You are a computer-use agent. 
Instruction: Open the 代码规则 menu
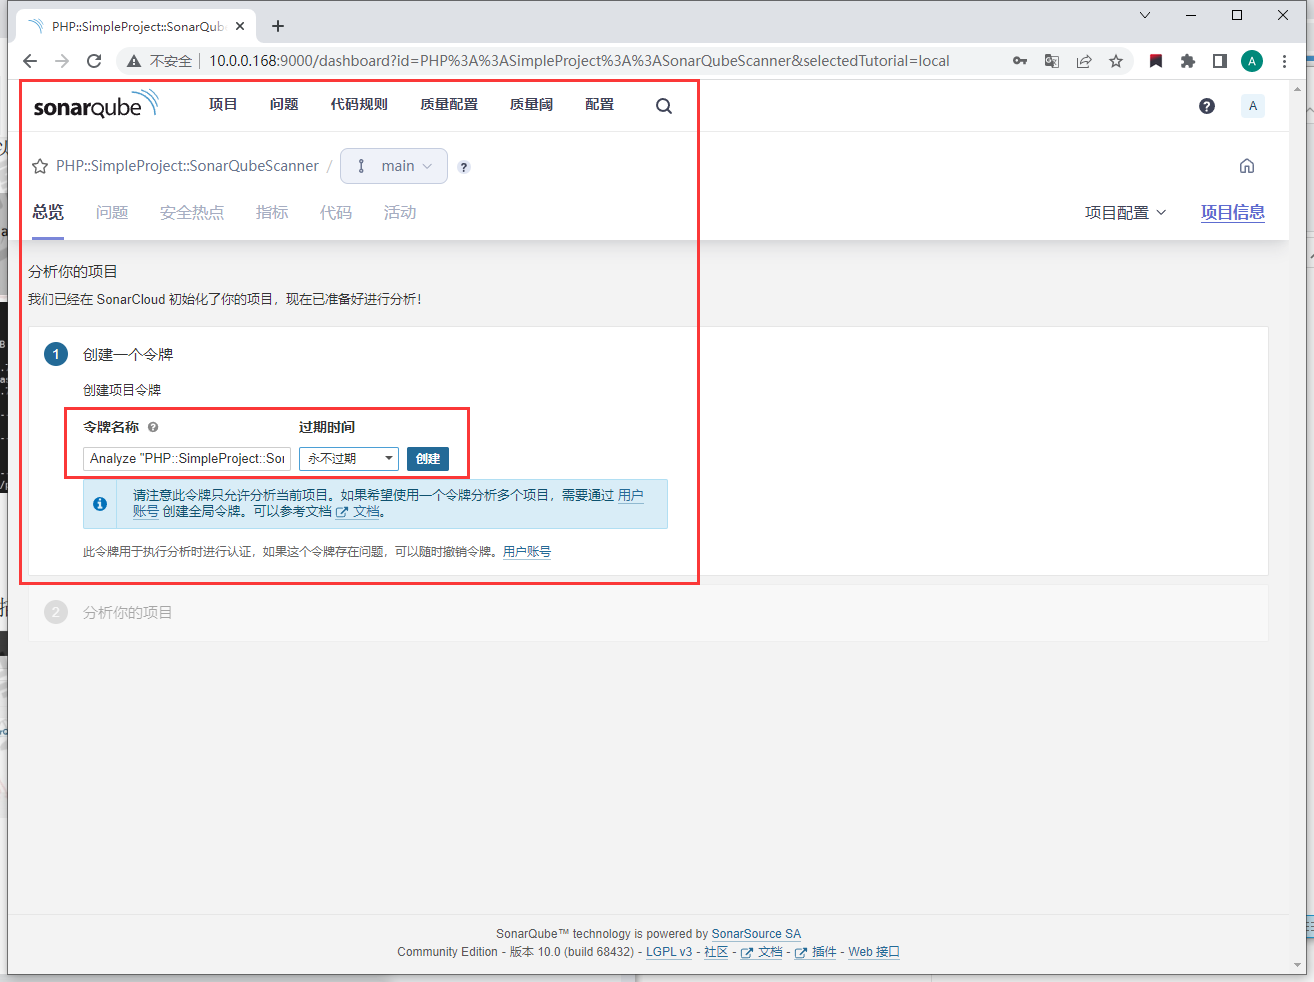(359, 104)
